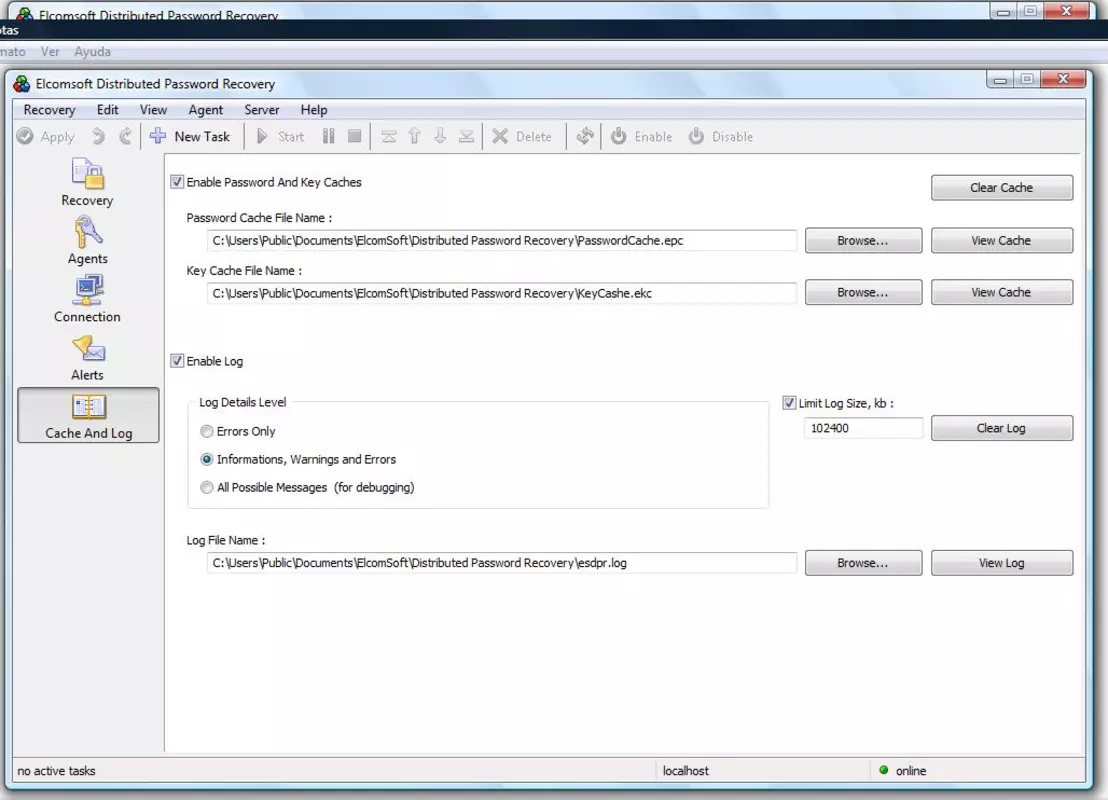
Task: Open the Connection section in the sidebar
Action: click(88, 299)
